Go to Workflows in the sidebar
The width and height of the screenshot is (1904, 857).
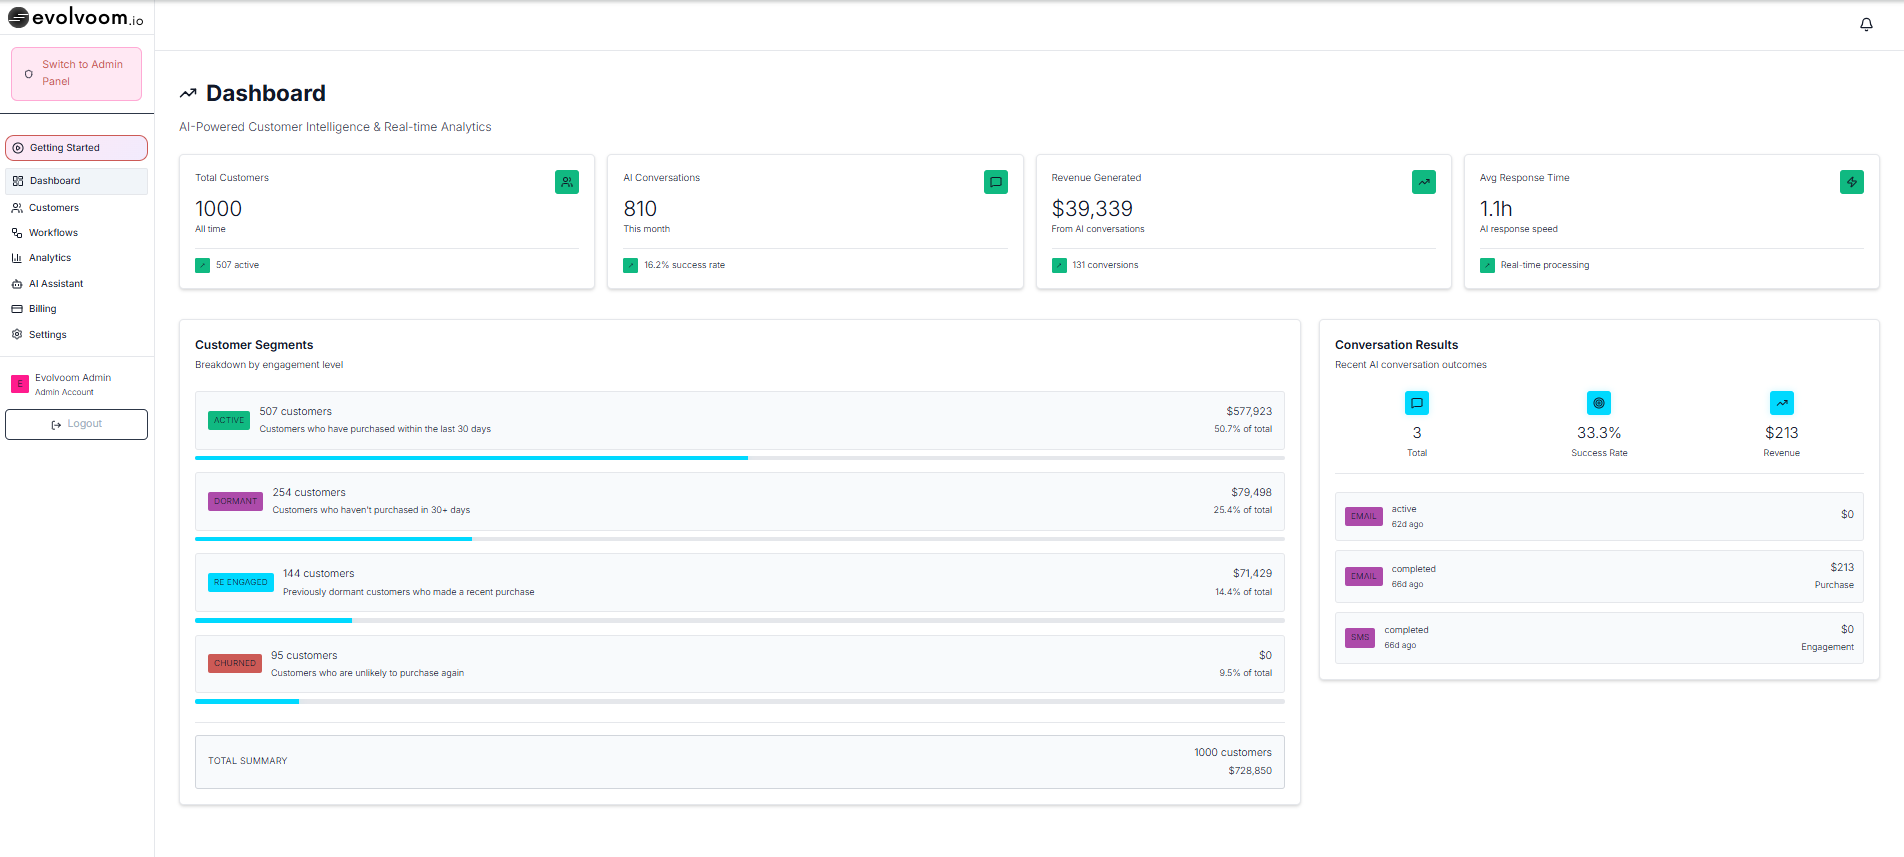pos(53,233)
